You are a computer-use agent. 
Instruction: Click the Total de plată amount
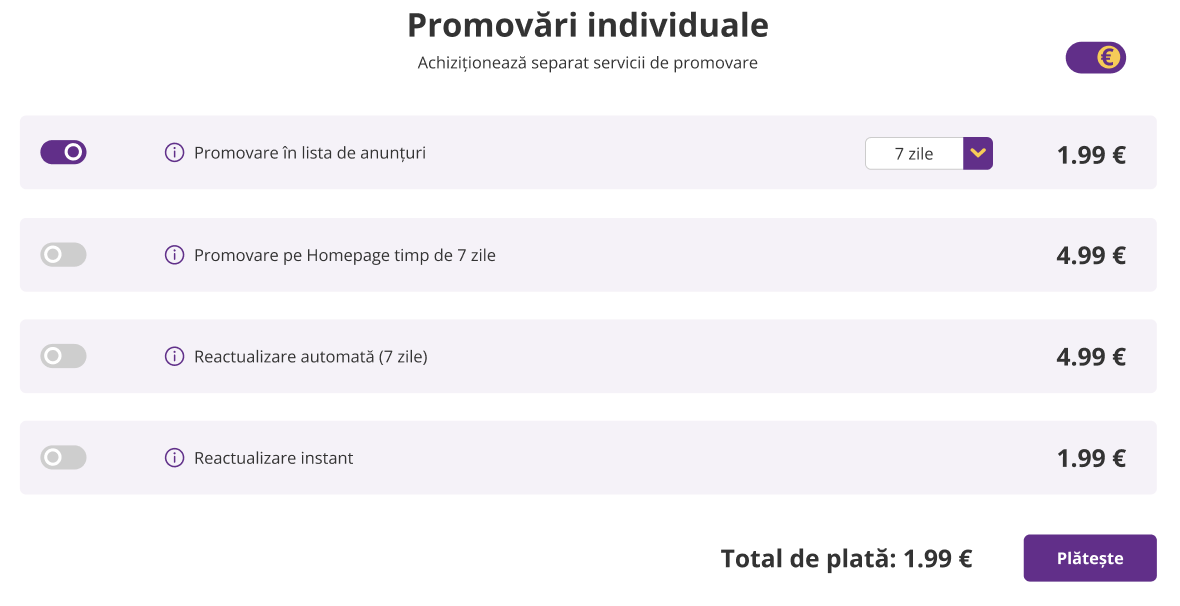click(937, 558)
